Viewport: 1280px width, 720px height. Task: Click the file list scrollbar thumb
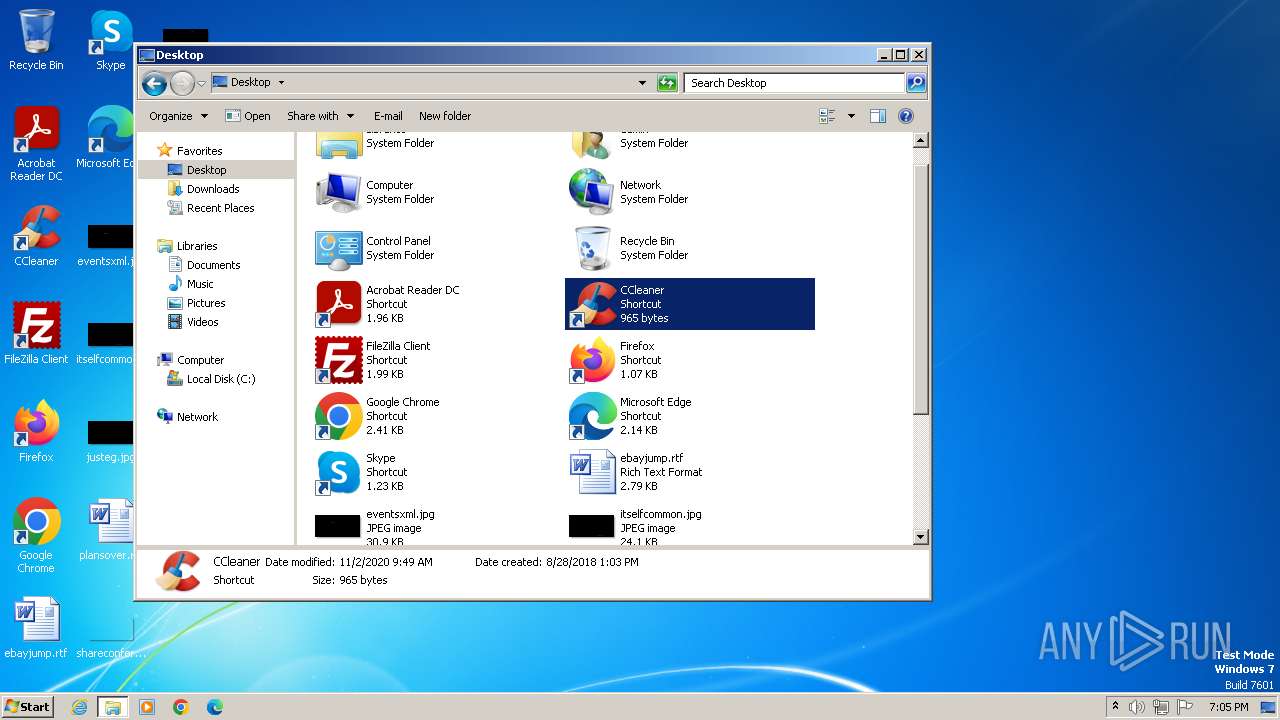921,290
